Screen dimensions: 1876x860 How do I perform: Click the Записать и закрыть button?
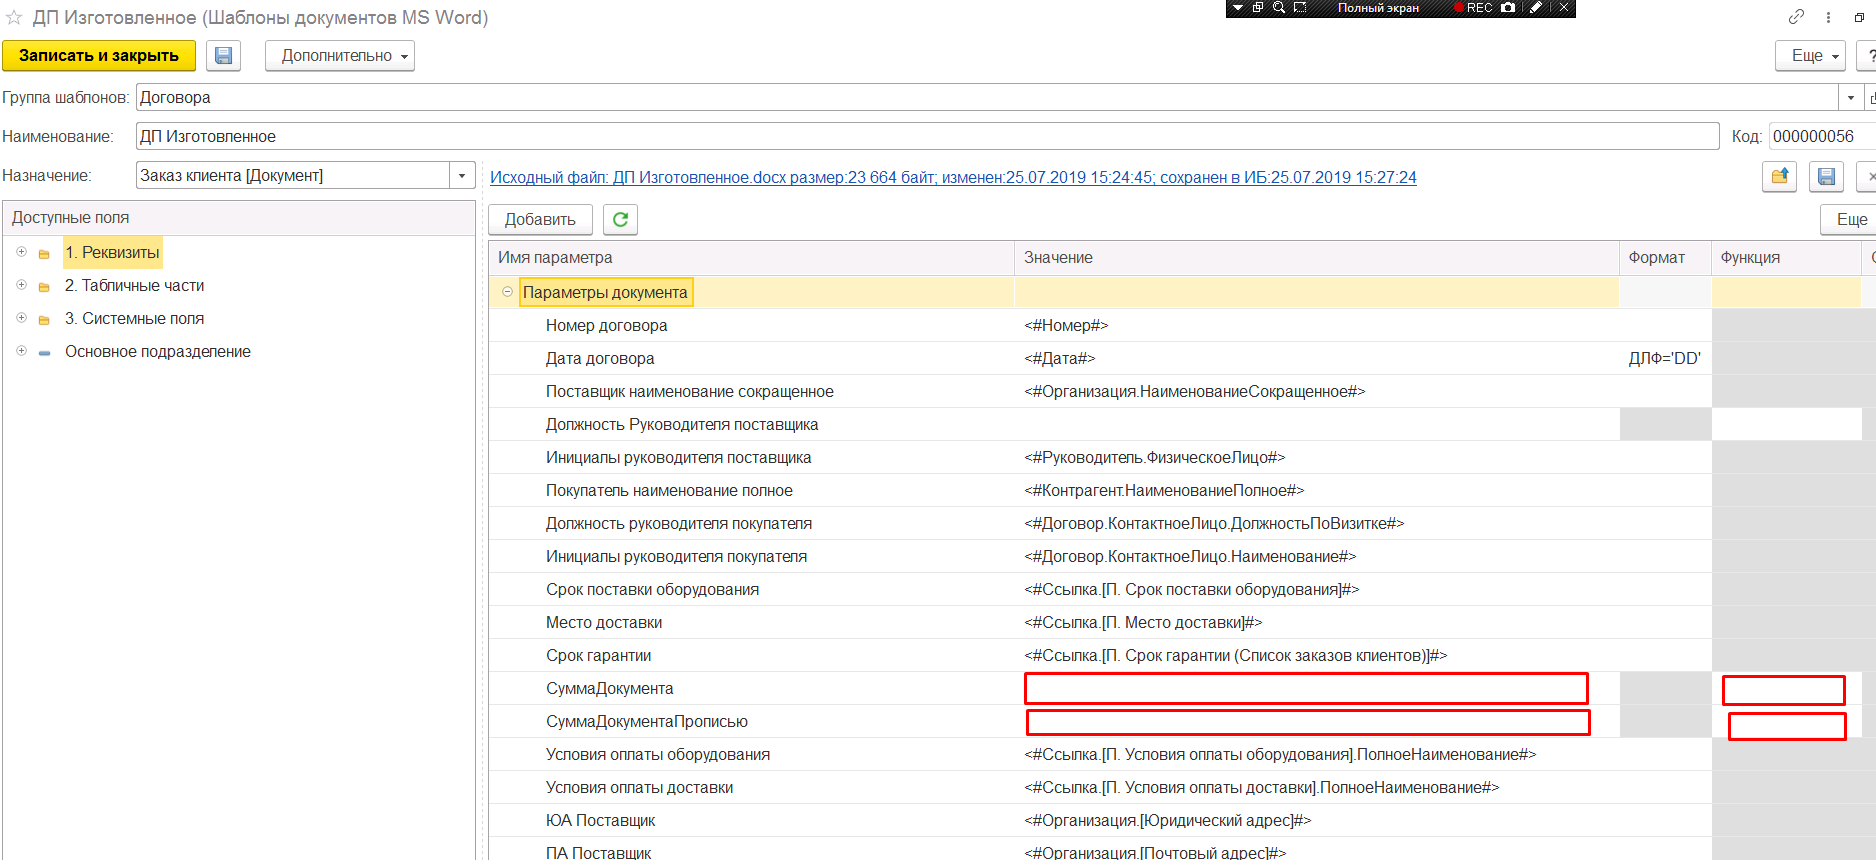[98, 56]
